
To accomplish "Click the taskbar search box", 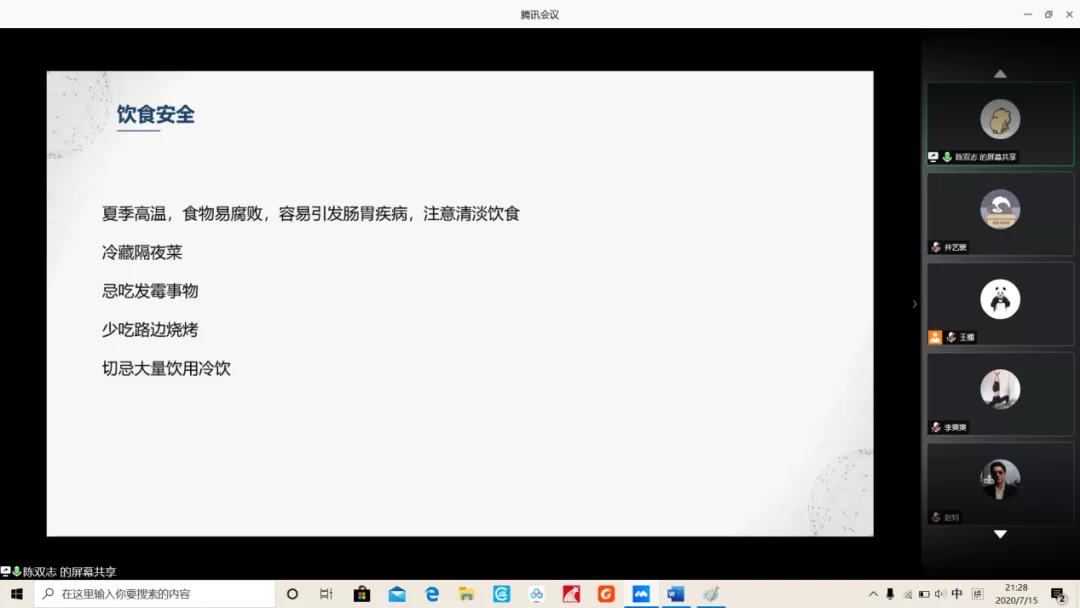I will click(x=155, y=594).
